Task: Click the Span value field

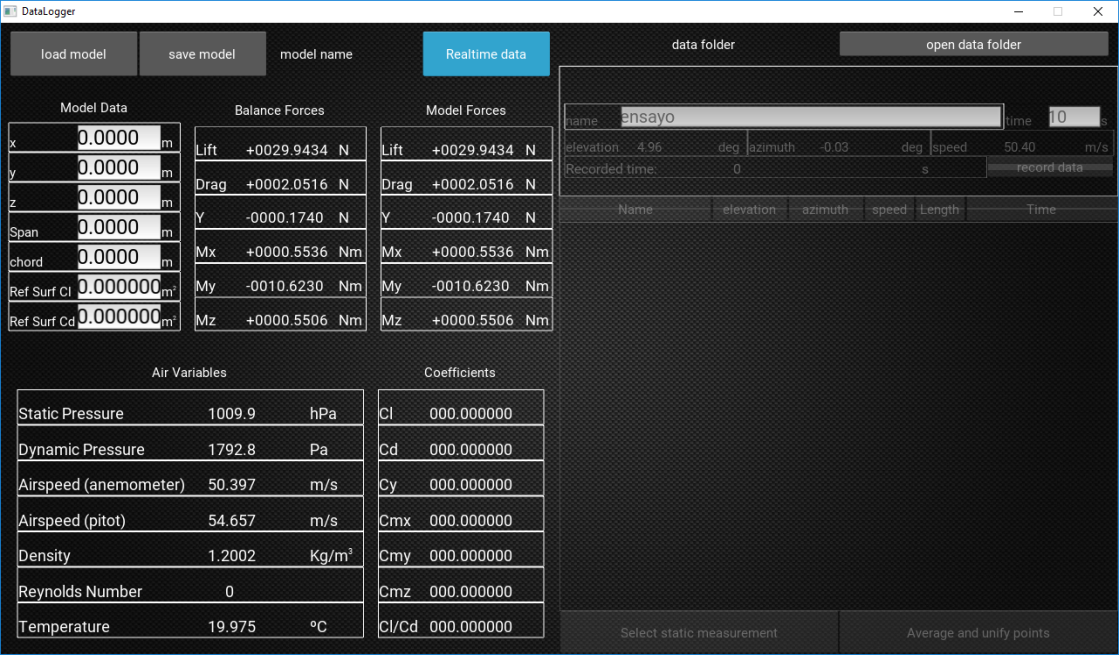Action: pos(119,228)
